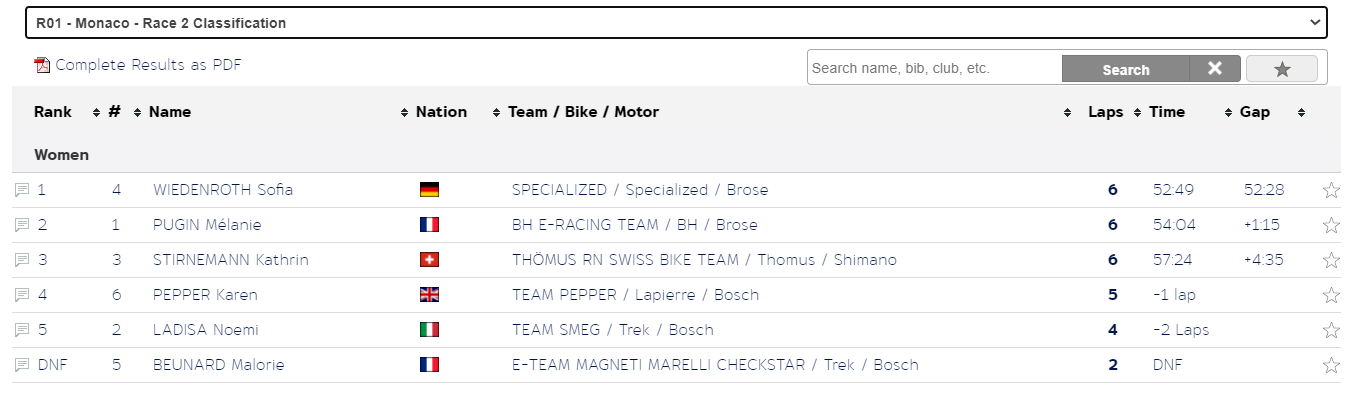
Task: Sort results by Rank column
Action: 53,112
